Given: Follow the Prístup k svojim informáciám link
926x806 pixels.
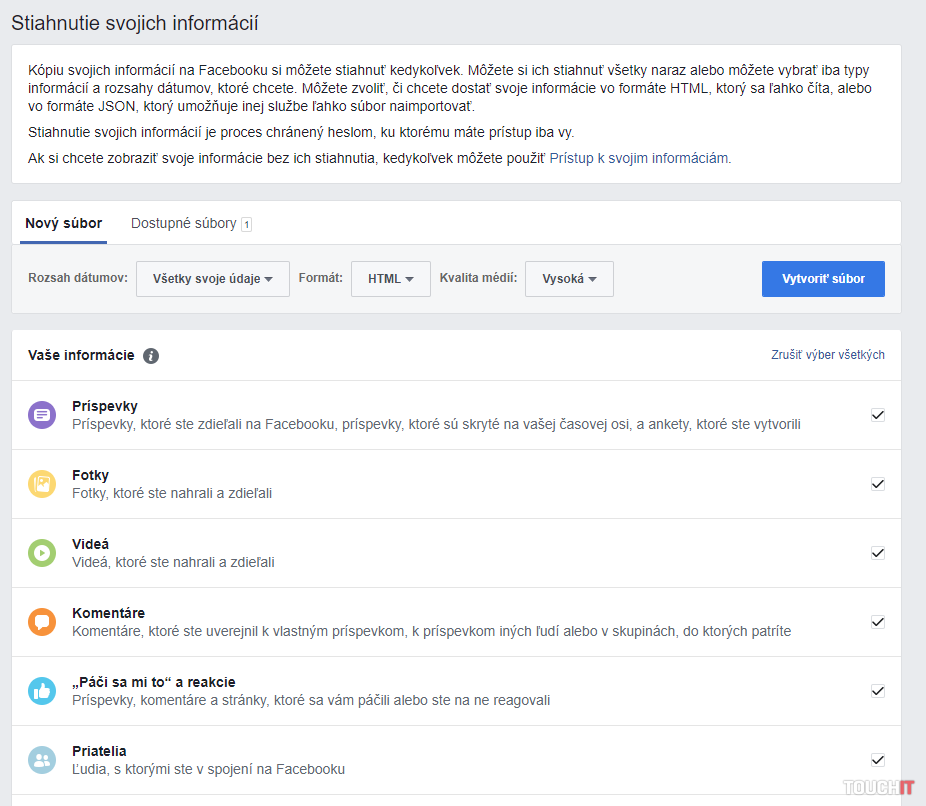Looking at the screenshot, I should [x=640, y=158].
